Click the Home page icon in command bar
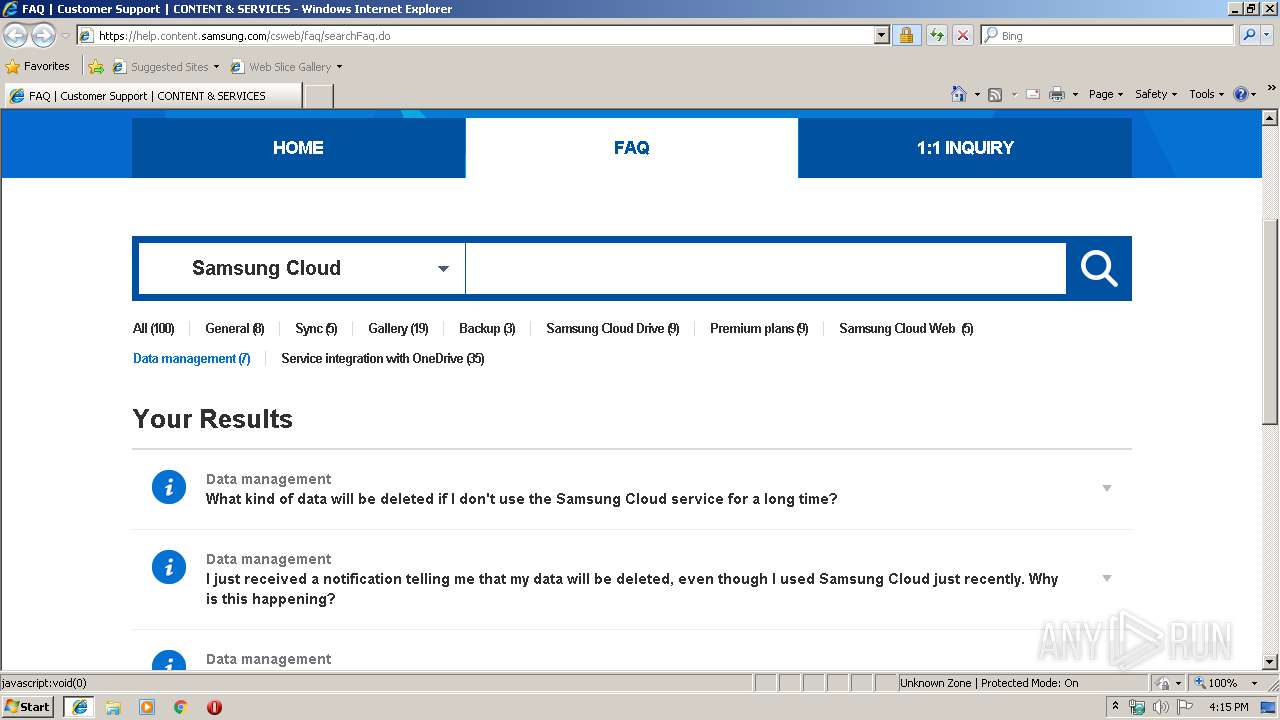1280x720 pixels. [x=959, y=94]
